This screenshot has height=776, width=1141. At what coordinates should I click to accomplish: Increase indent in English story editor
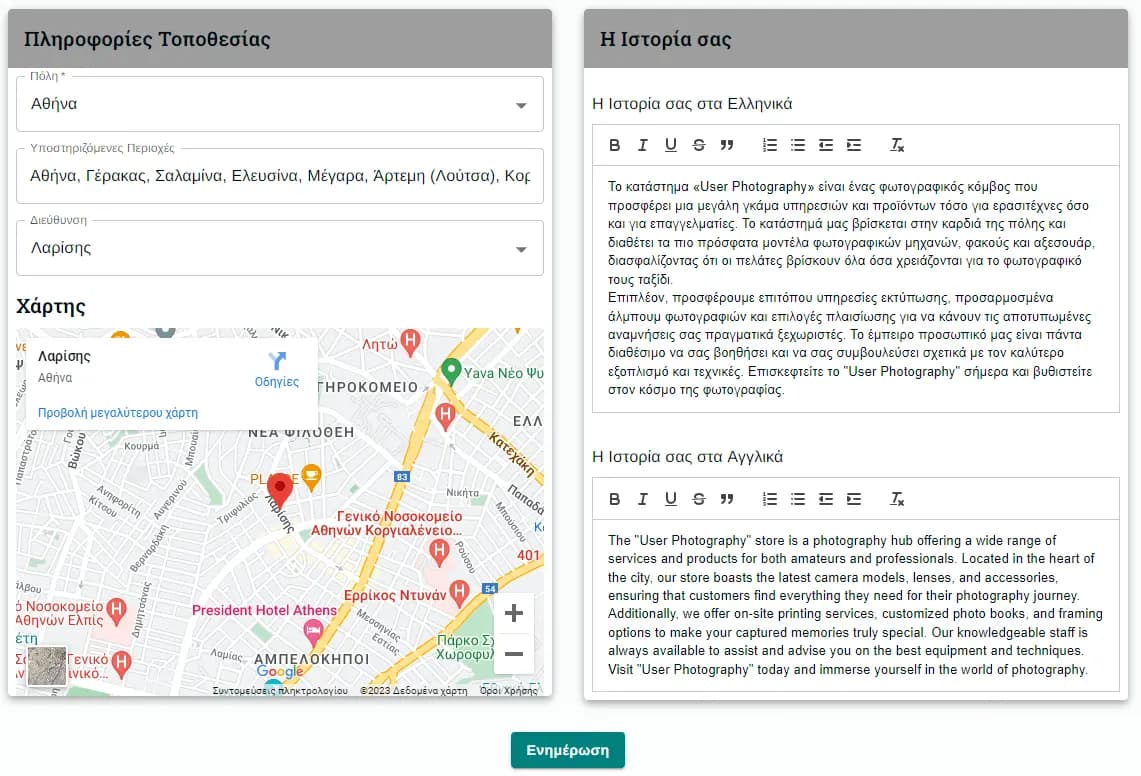click(854, 499)
